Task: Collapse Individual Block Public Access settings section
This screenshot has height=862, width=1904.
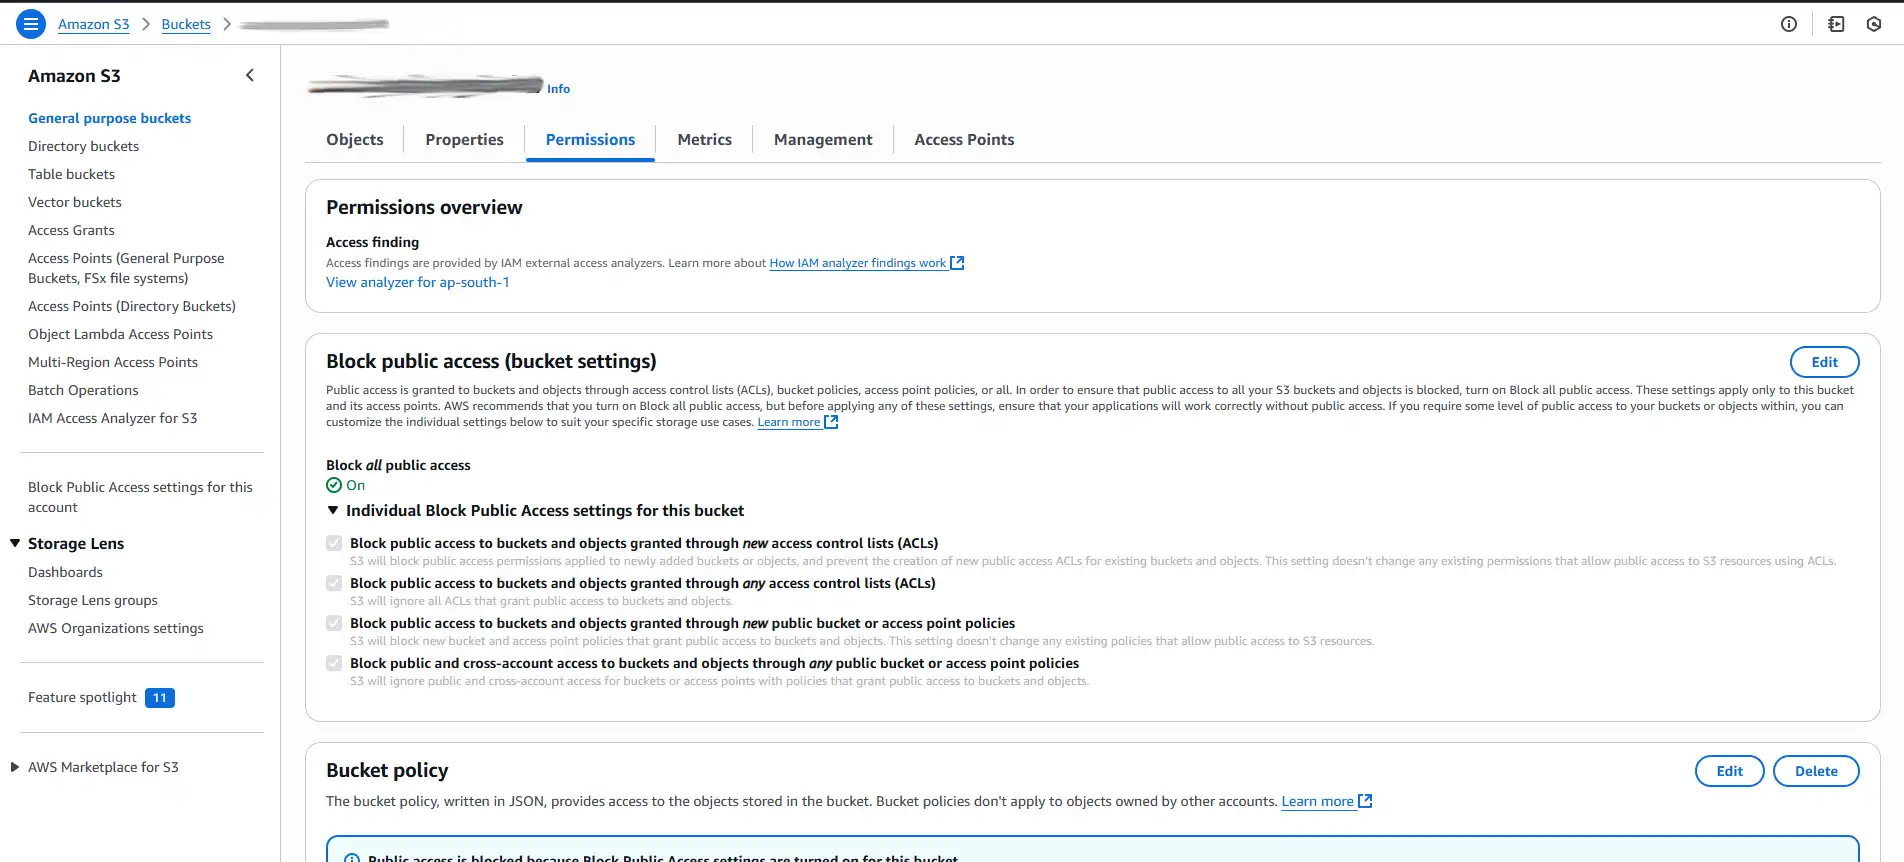Action: pyautogui.click(x=333, y=510)
